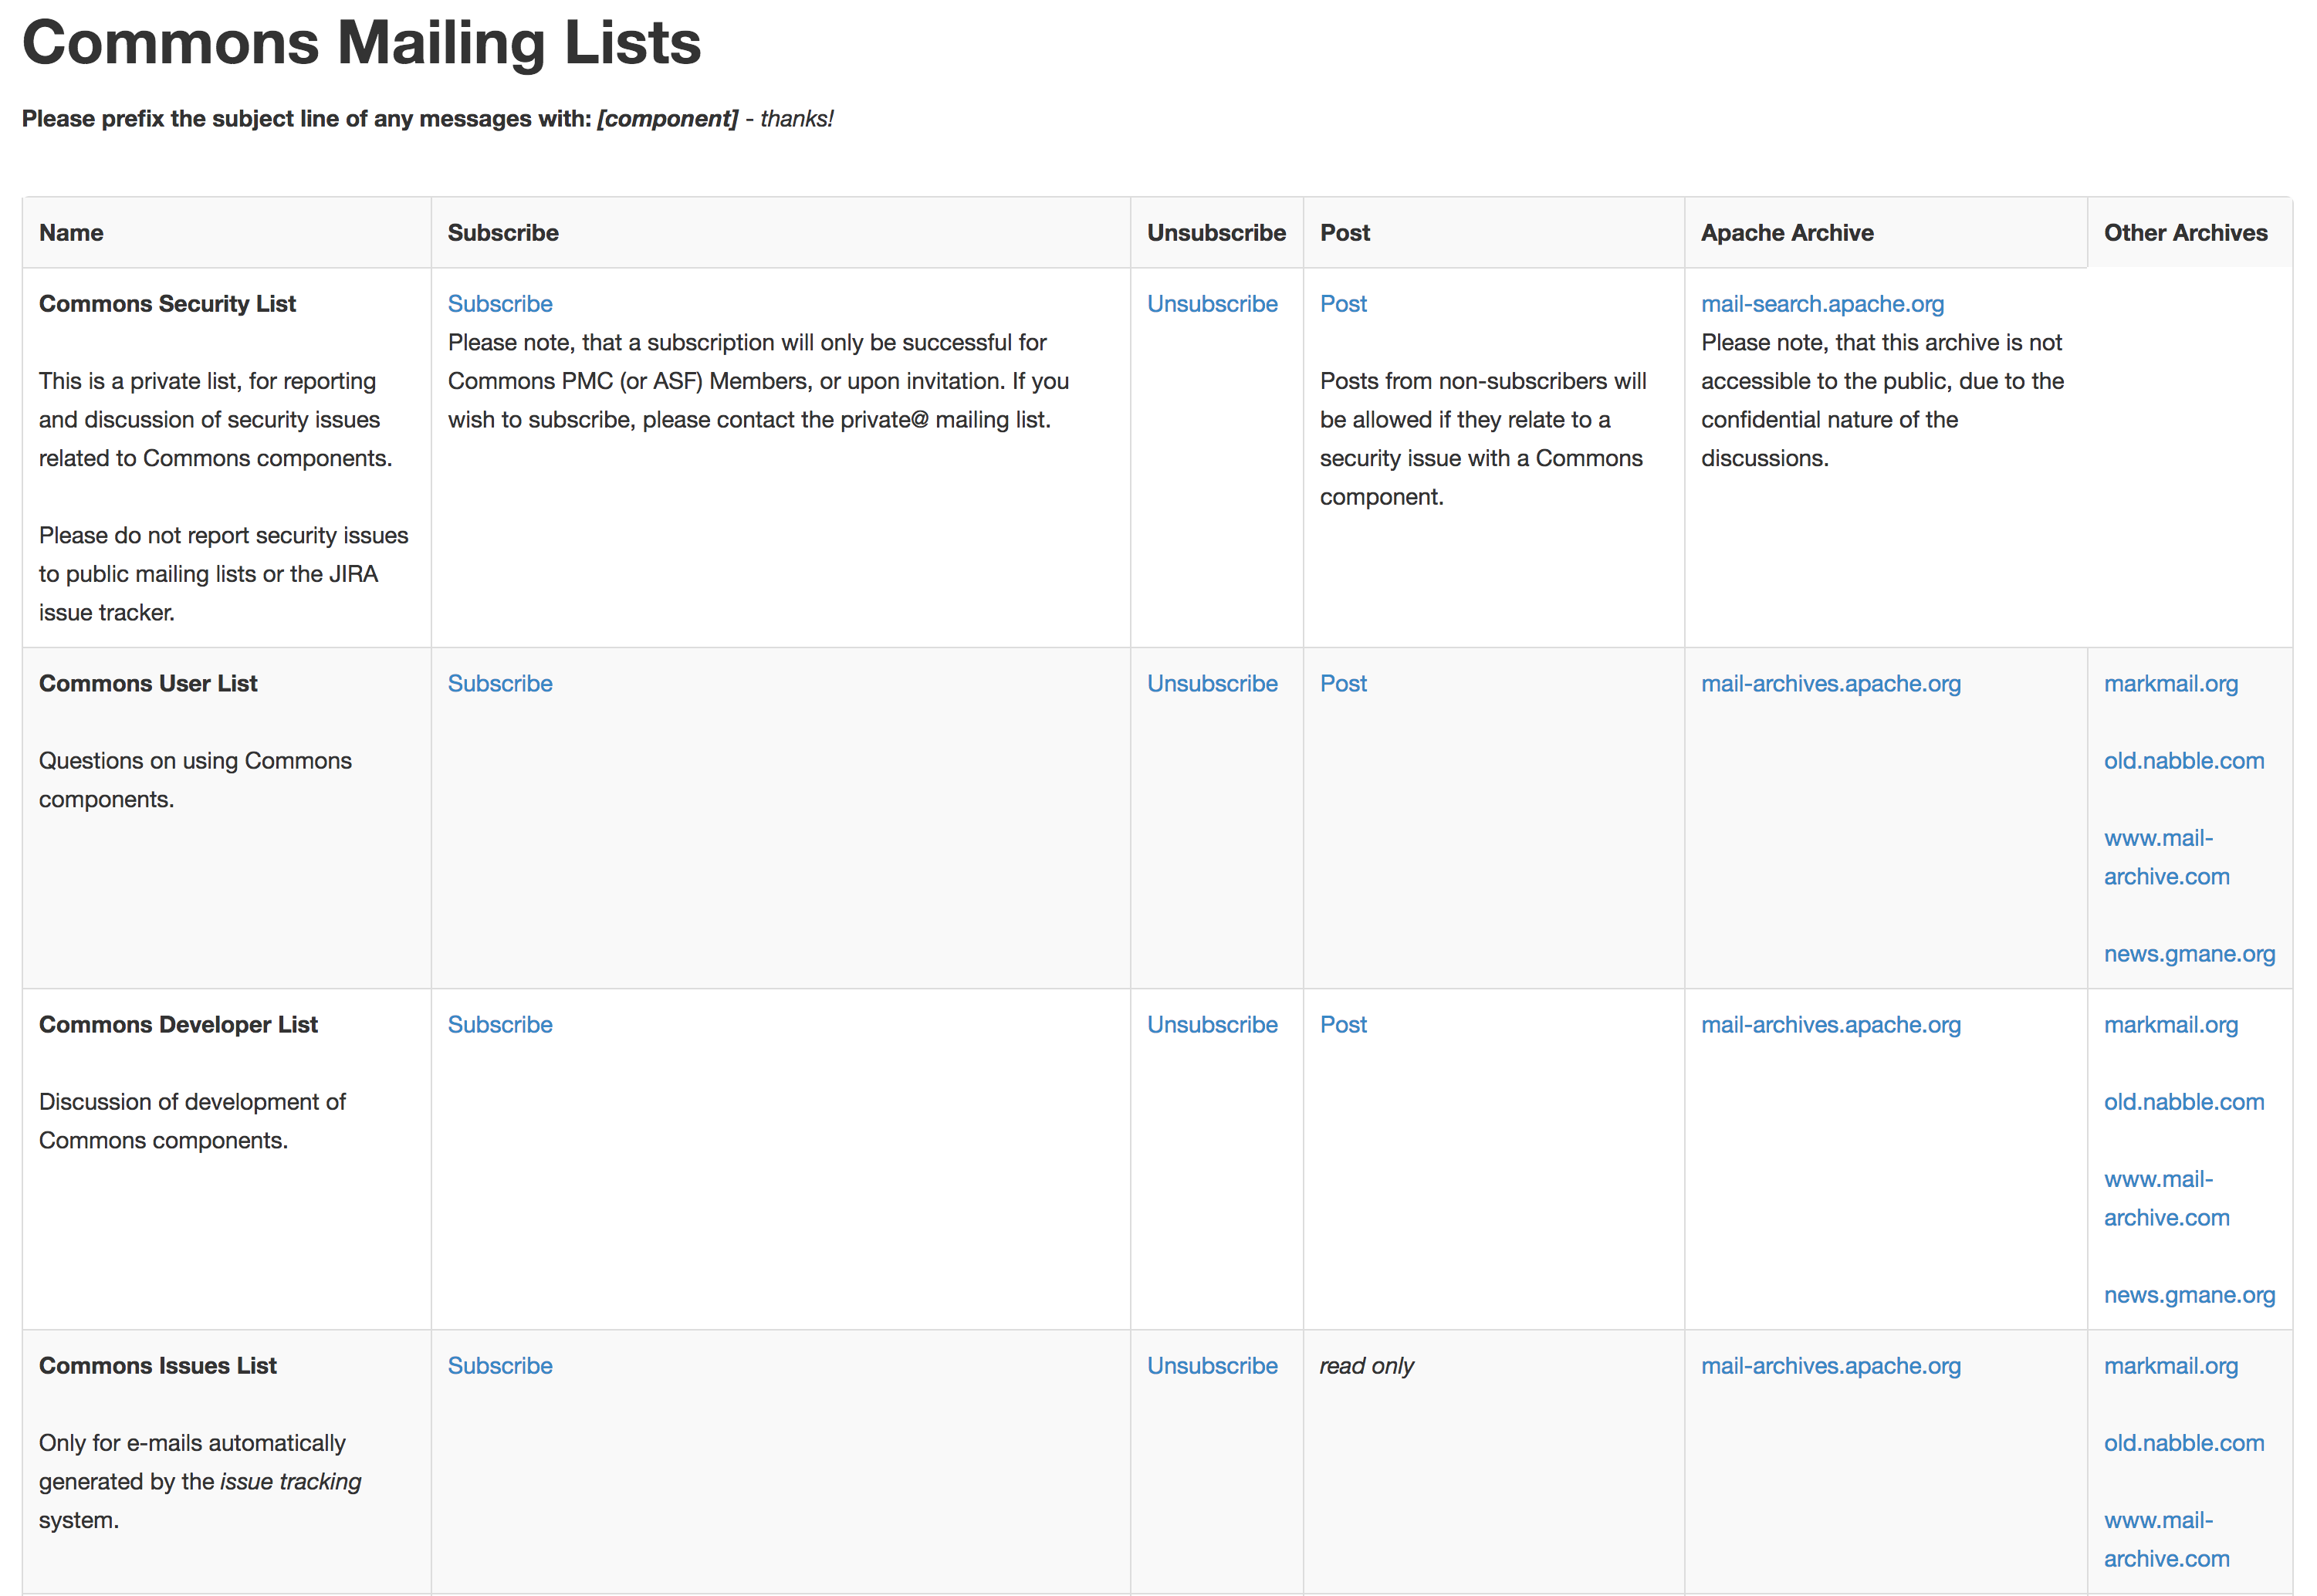Subscribe to the Commons Developer List
Screen dimensions: 2317x1596
click(499, 1025)
